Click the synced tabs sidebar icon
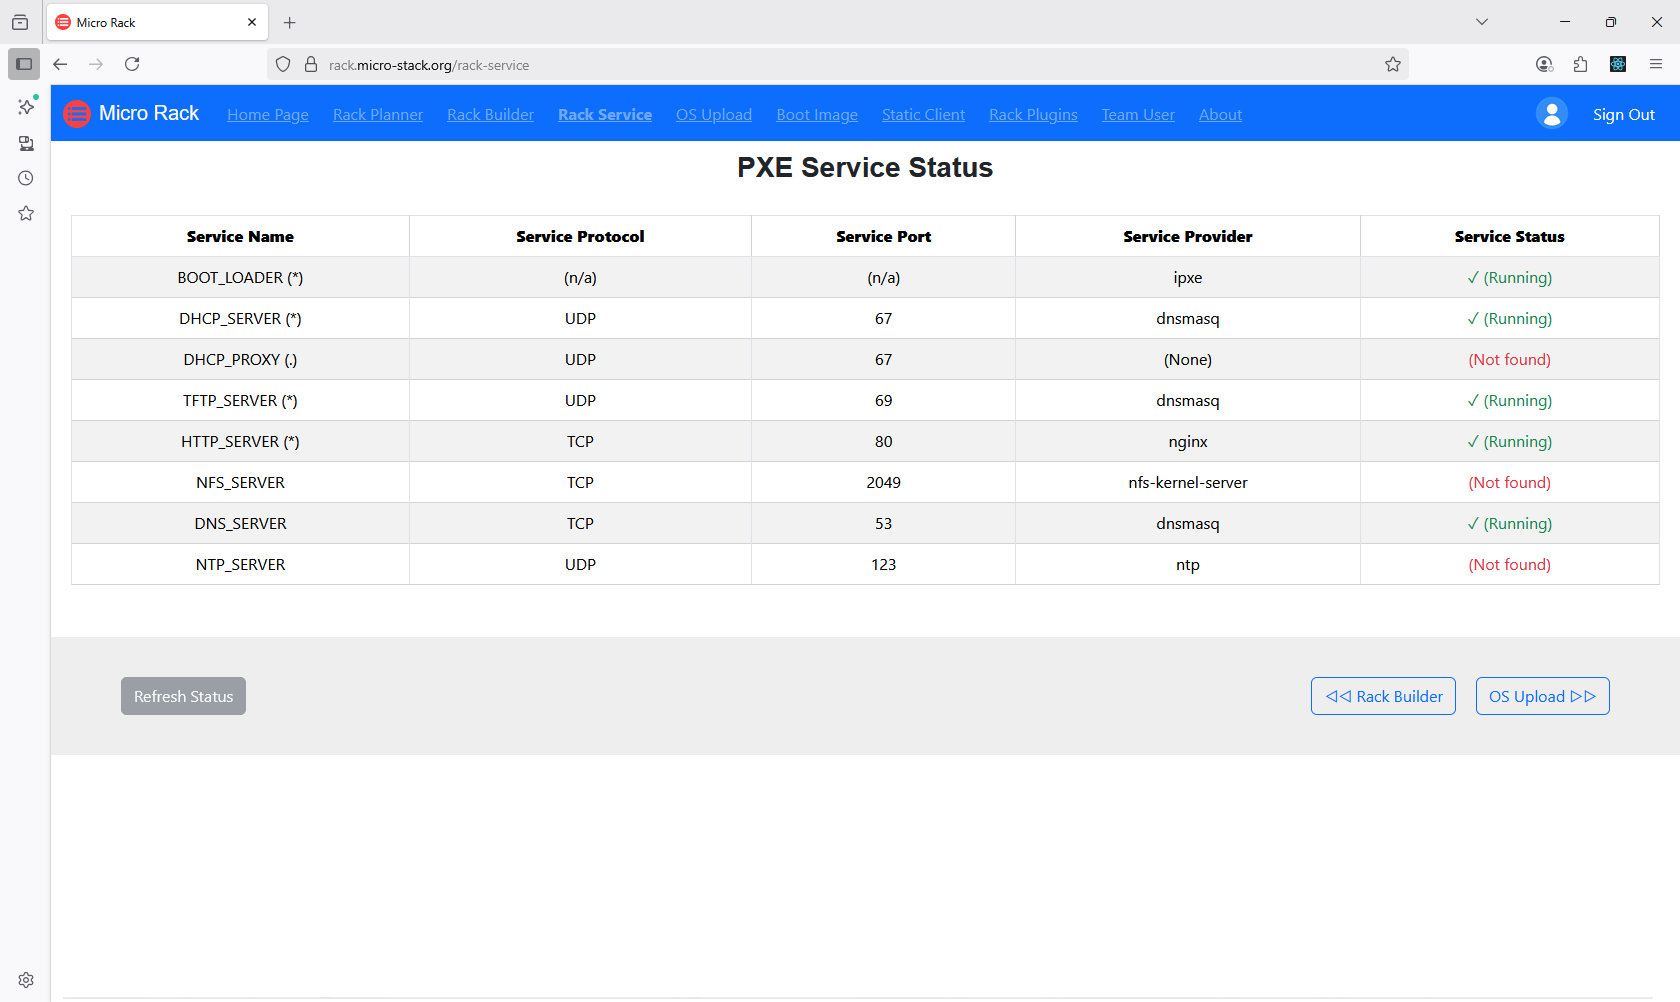Image resolution: width=1680 pixels, height=1002 pixels. (x=25, y=143)
